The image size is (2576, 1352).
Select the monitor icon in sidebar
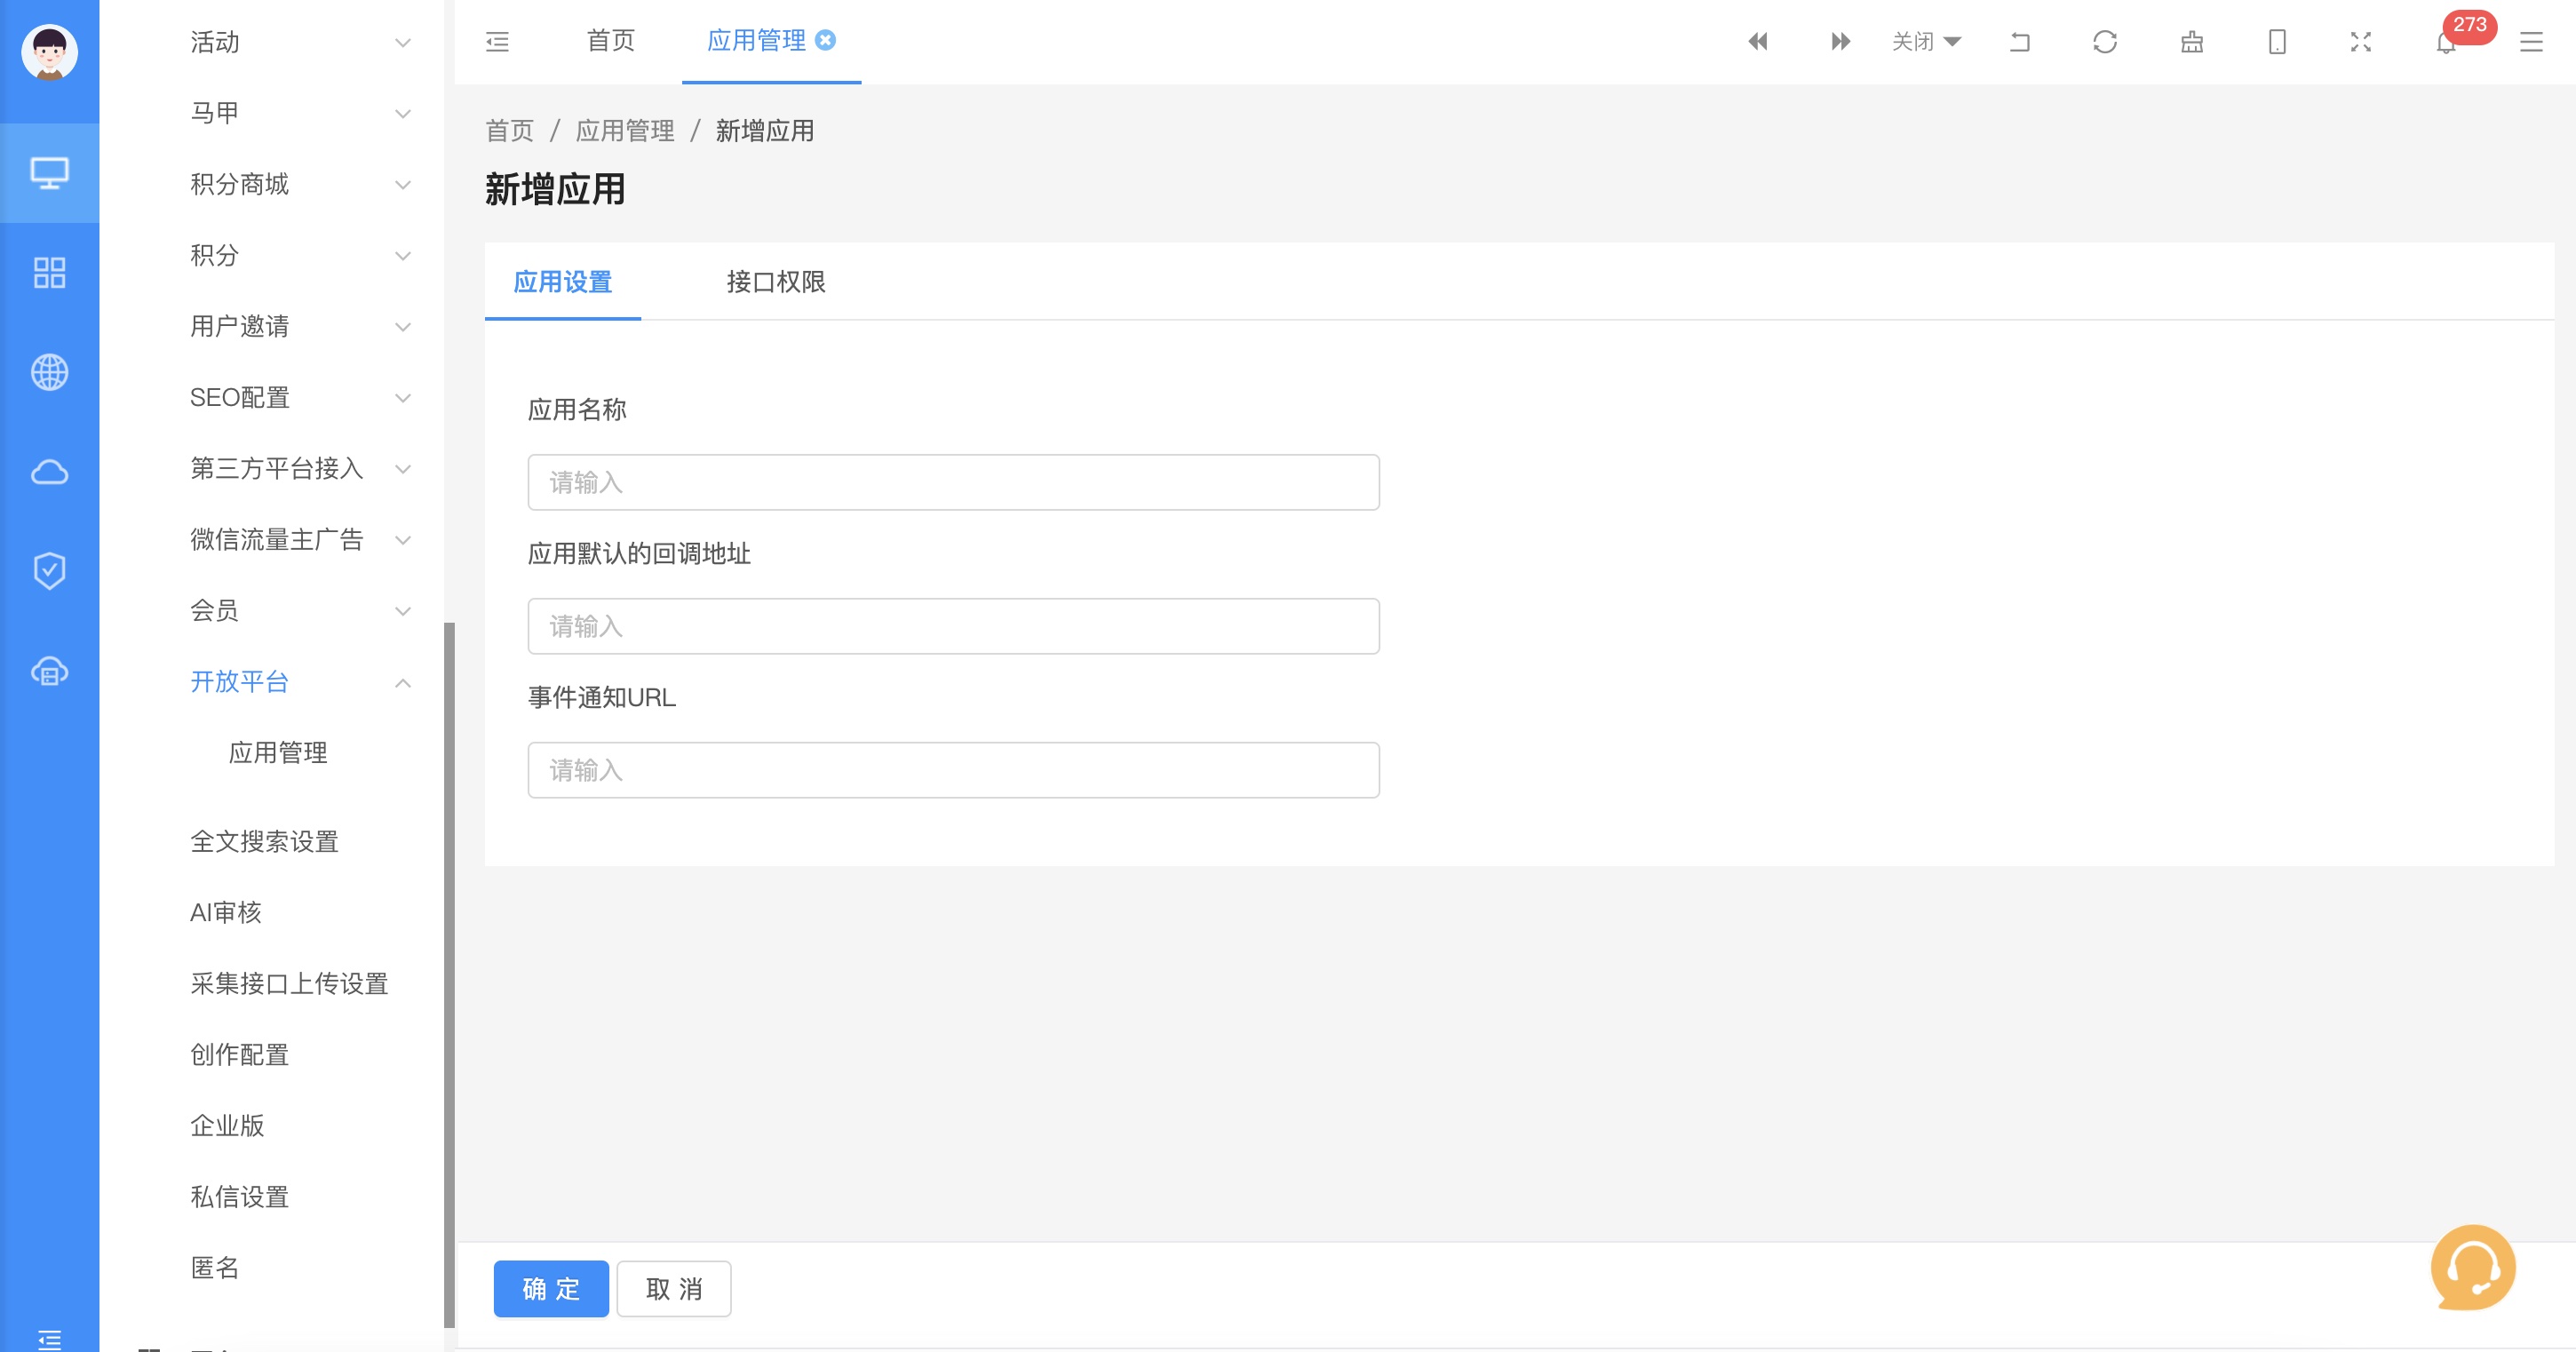pos(49,173)
